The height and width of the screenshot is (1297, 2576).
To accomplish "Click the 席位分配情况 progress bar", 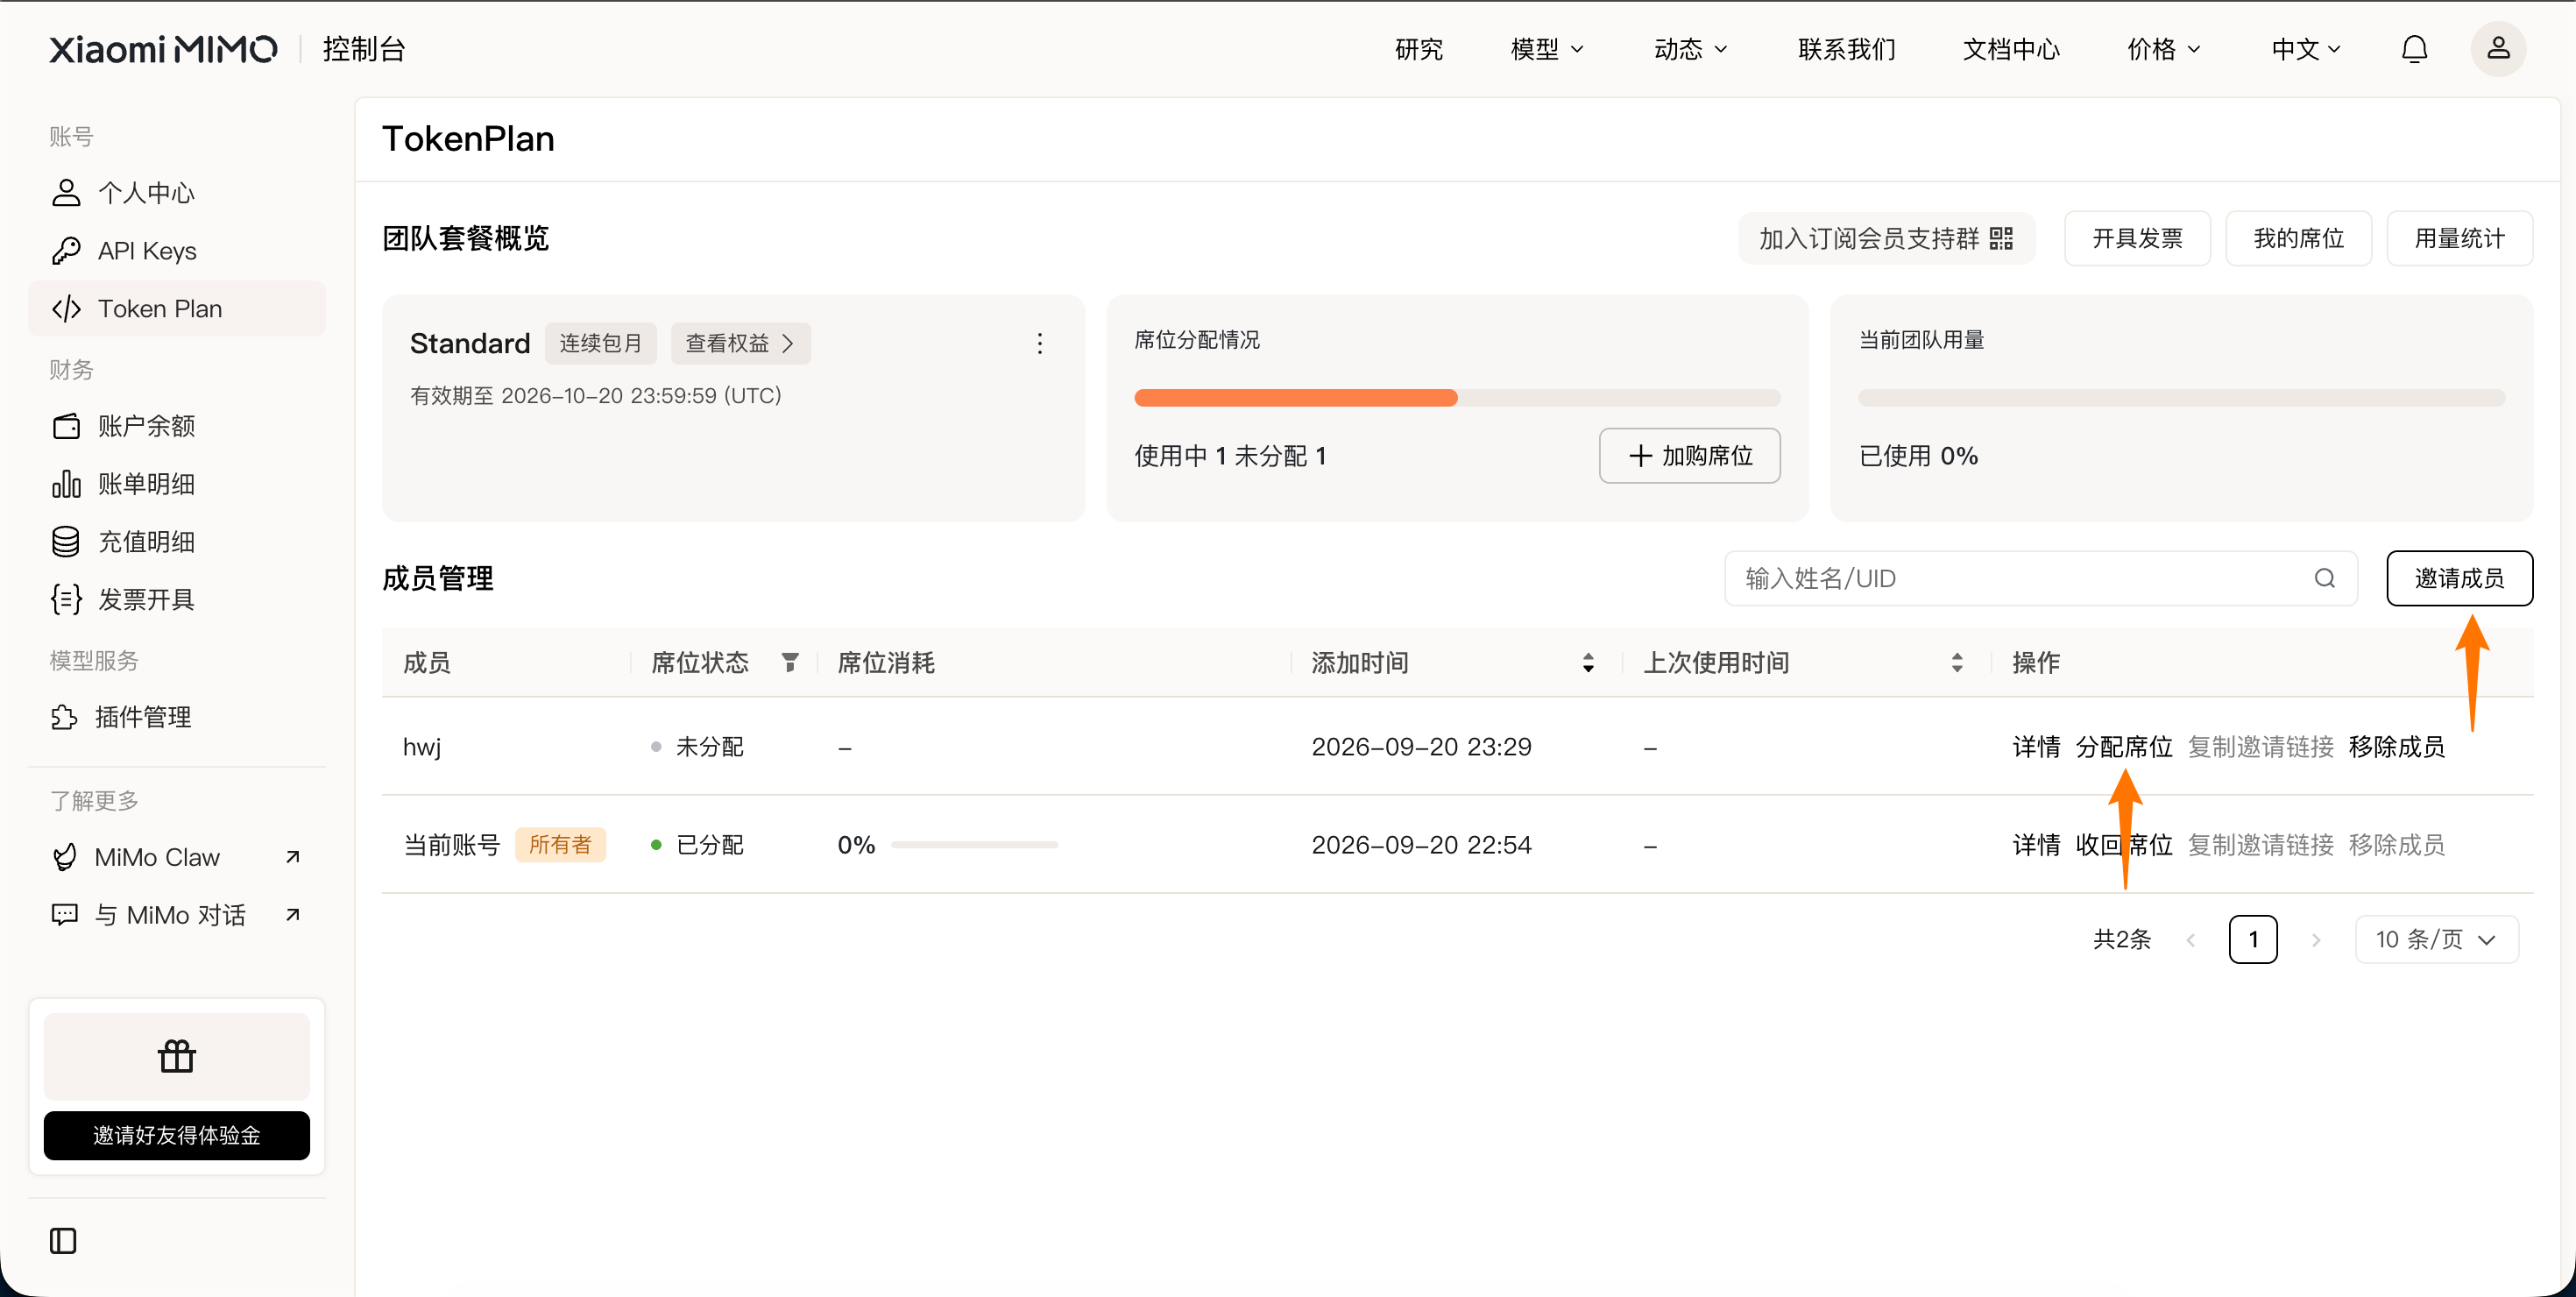I will coord(1457,397).
